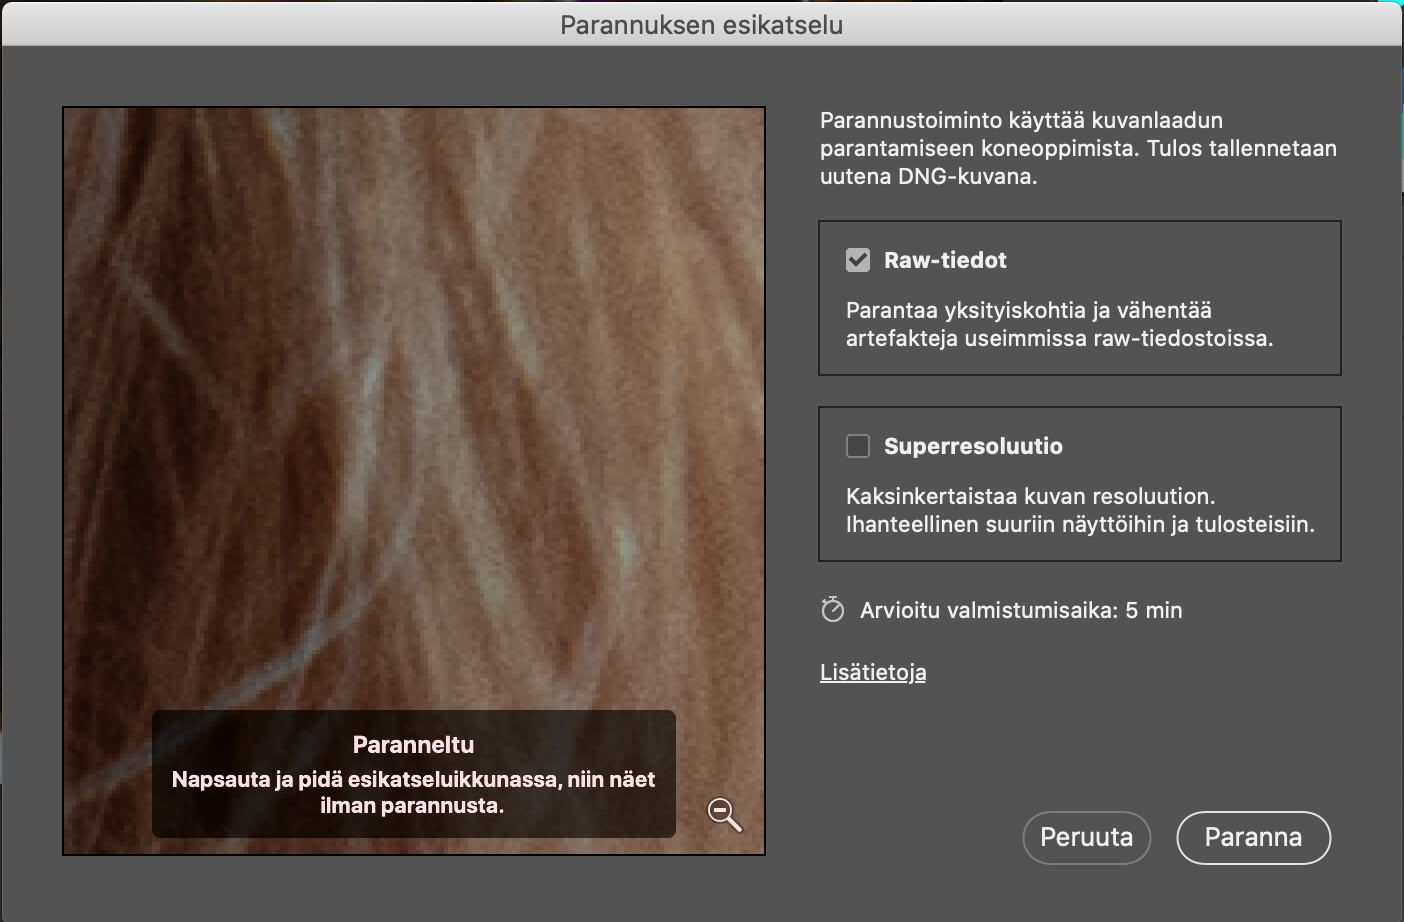Expand the Raw-tiedot option panel
The height and width of the screenshot is (922, 1404).
(x=1080, y=297)
